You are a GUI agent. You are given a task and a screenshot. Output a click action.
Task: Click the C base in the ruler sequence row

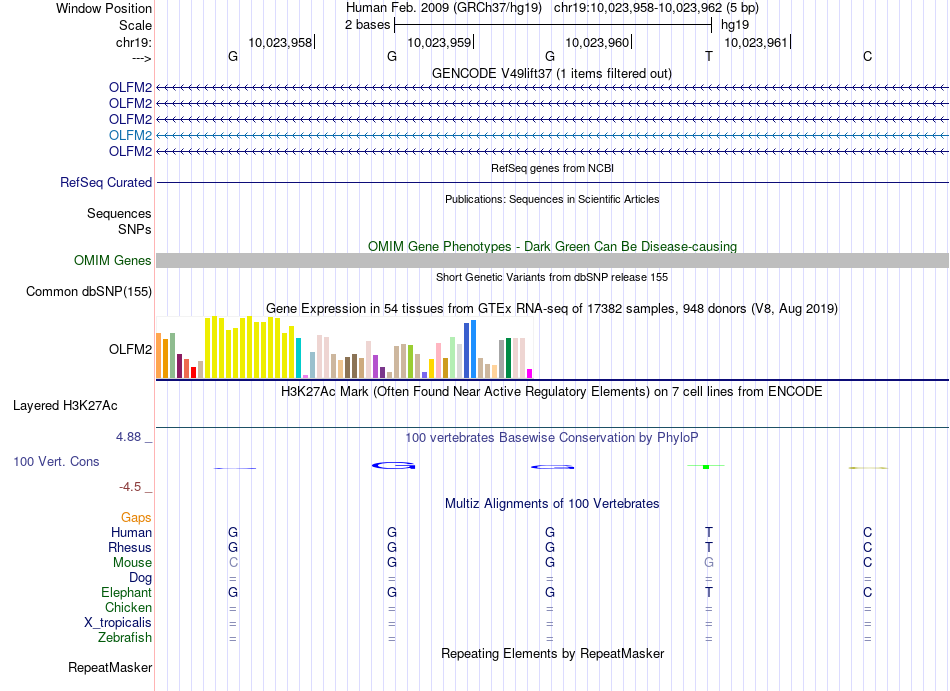pyautogui.click(x=868, y=56)
